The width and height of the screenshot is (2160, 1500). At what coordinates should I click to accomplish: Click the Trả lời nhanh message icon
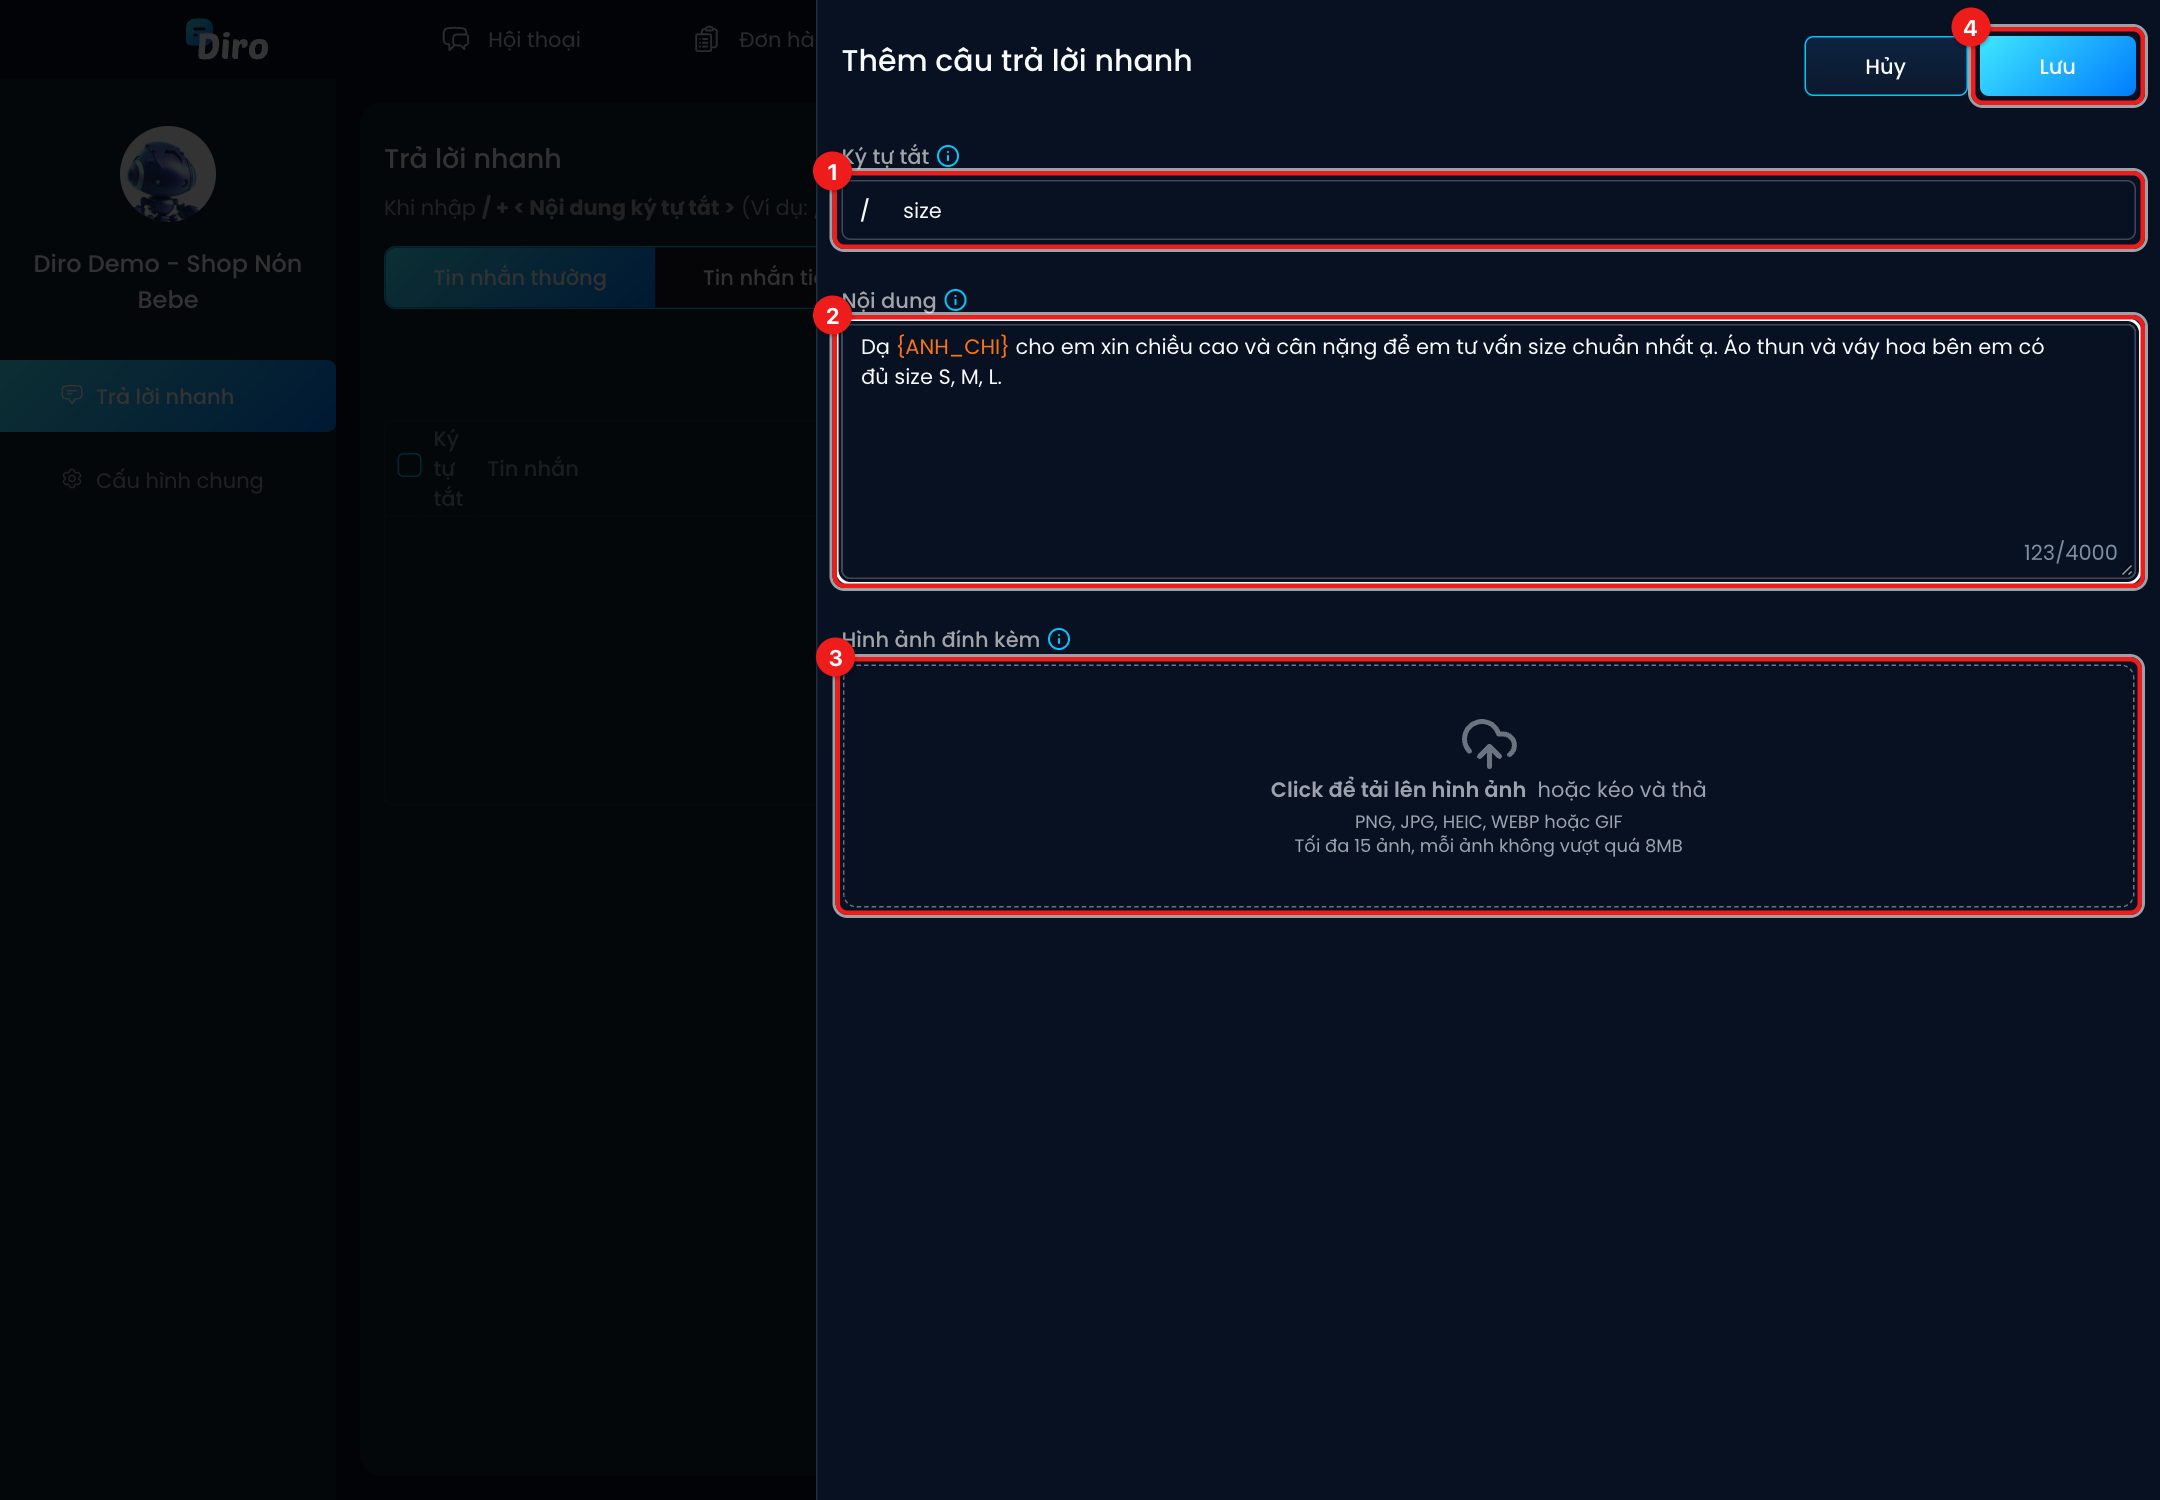tap(72, 395)
